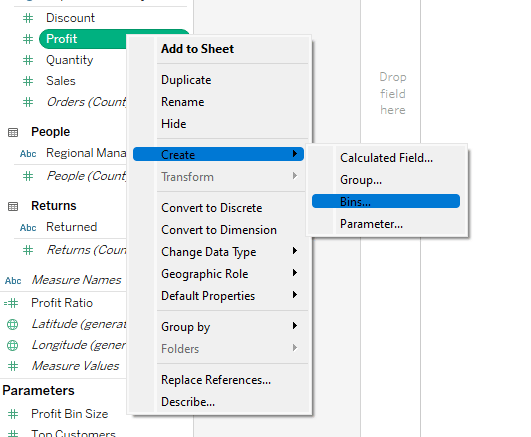Select the Sales measure field
The height and width of the screenshot is (437, 531).
pos(61,81)
